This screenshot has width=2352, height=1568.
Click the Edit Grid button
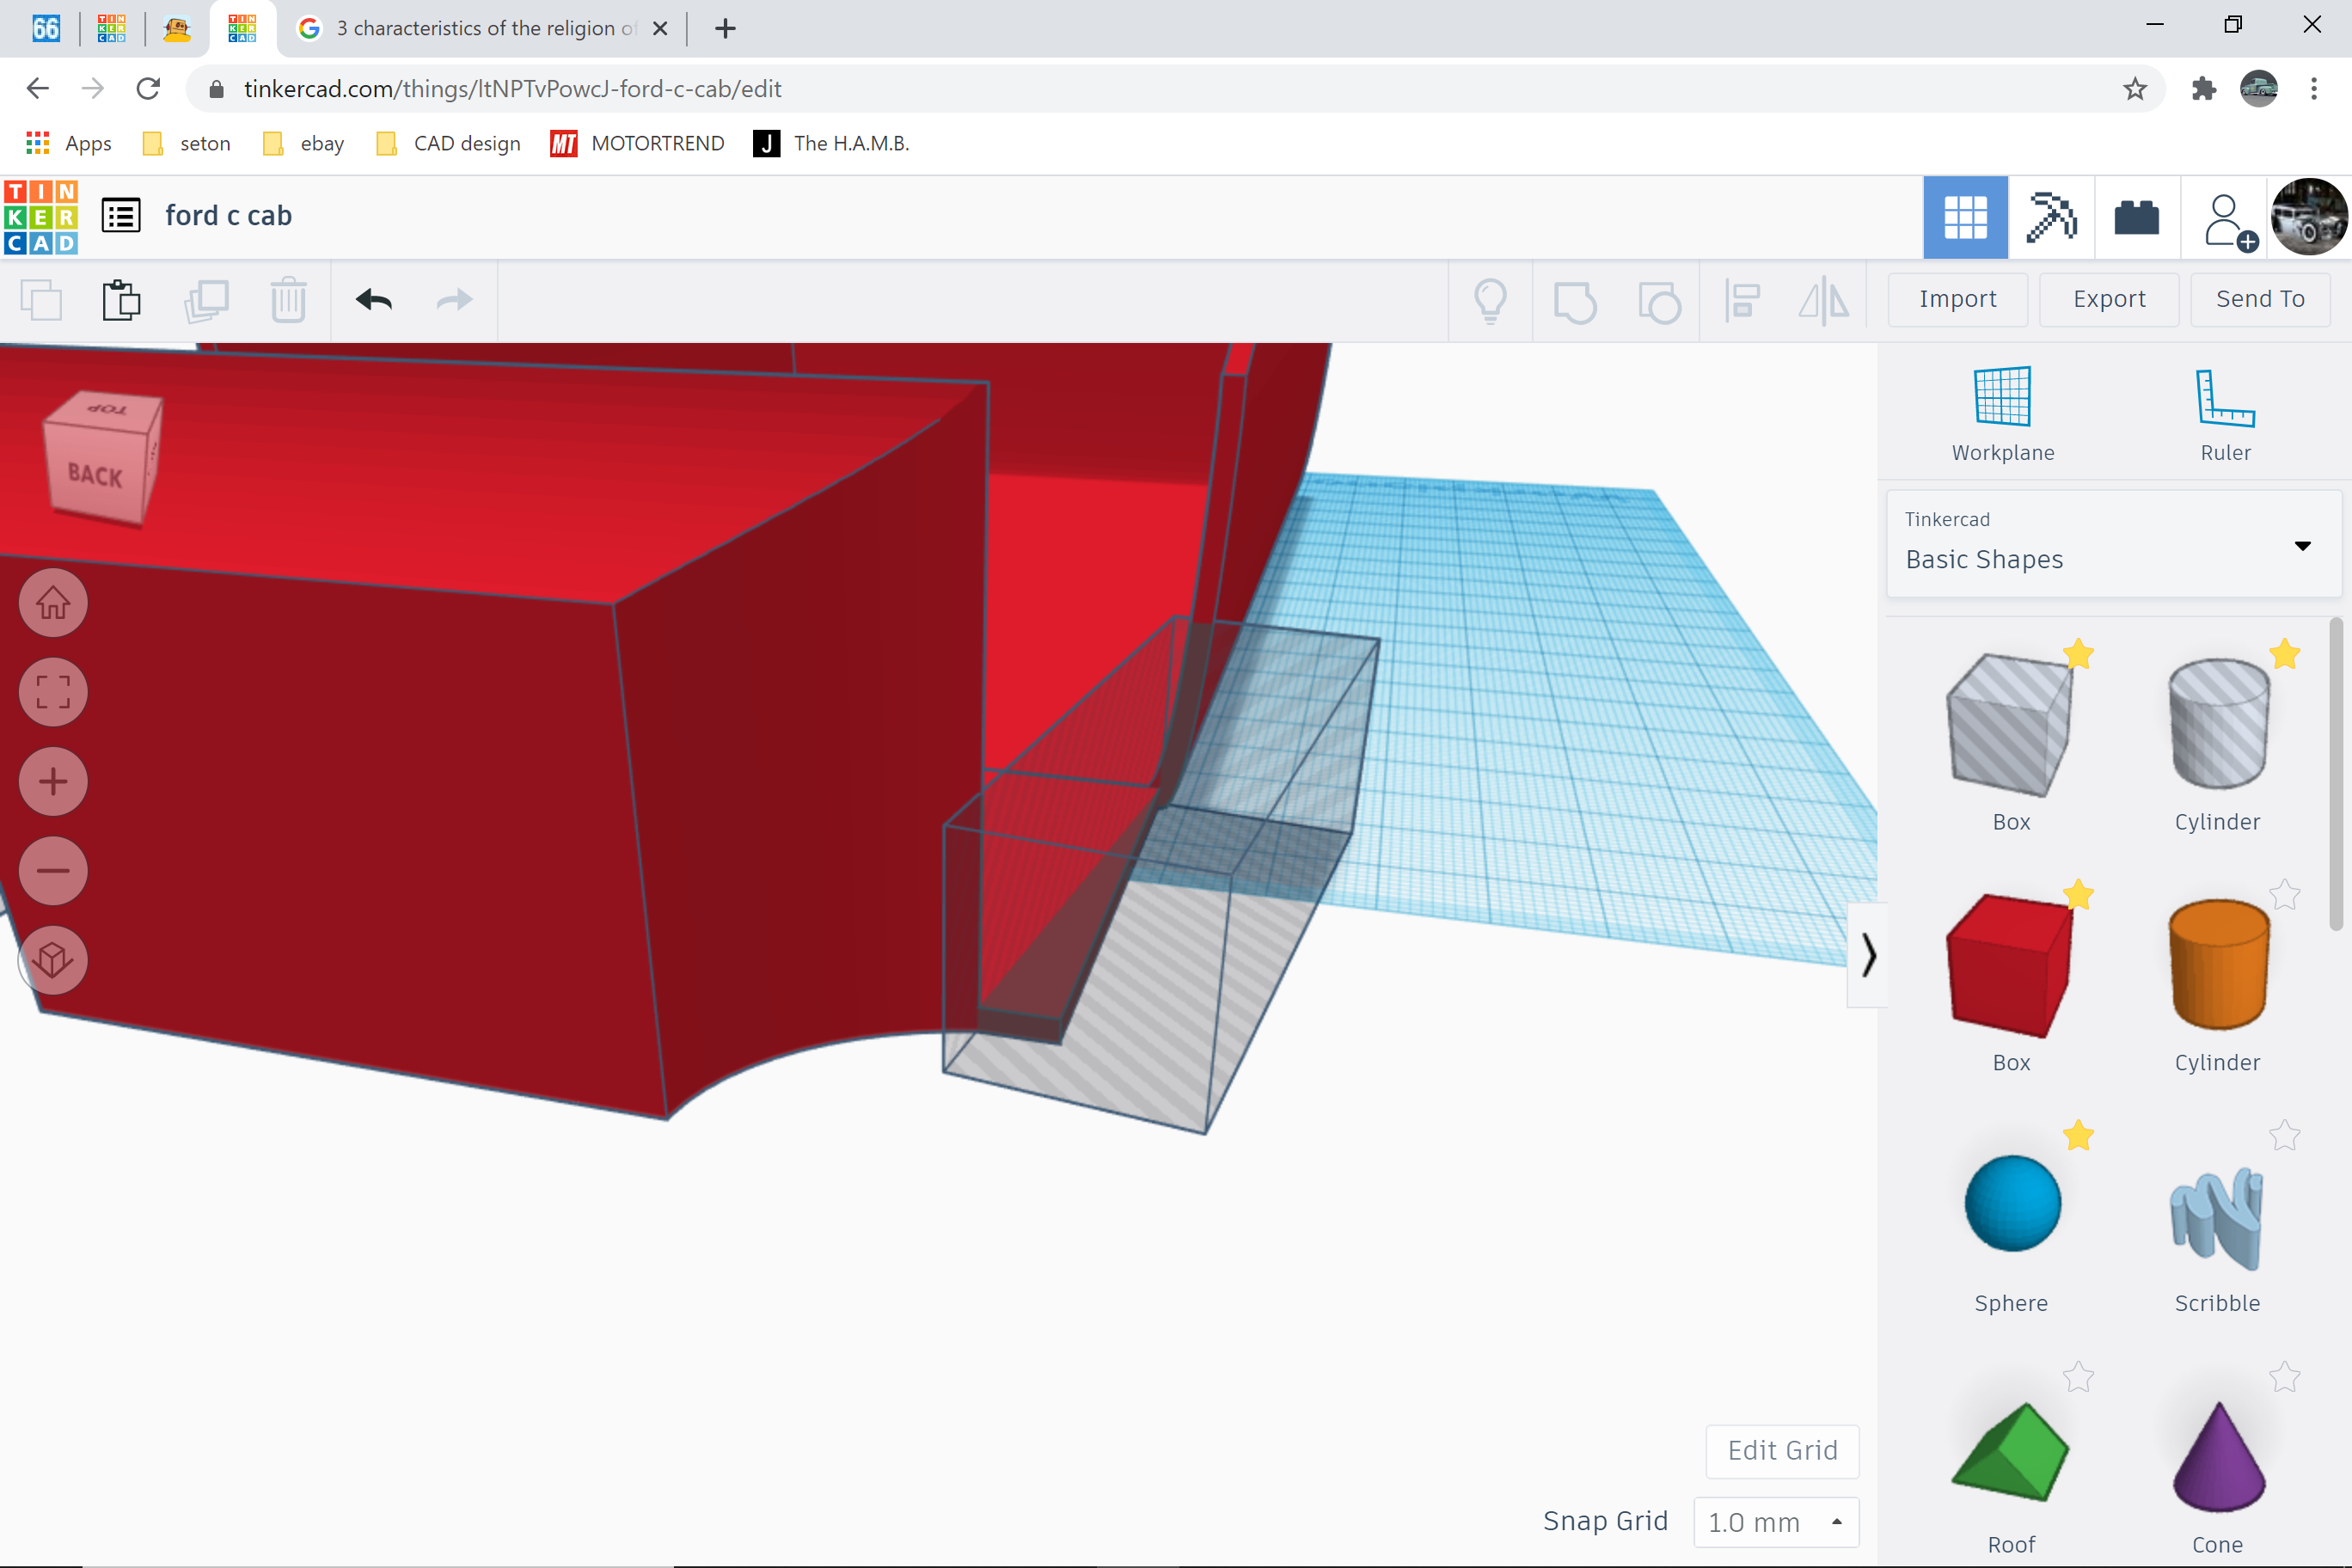(1782, 1451)
